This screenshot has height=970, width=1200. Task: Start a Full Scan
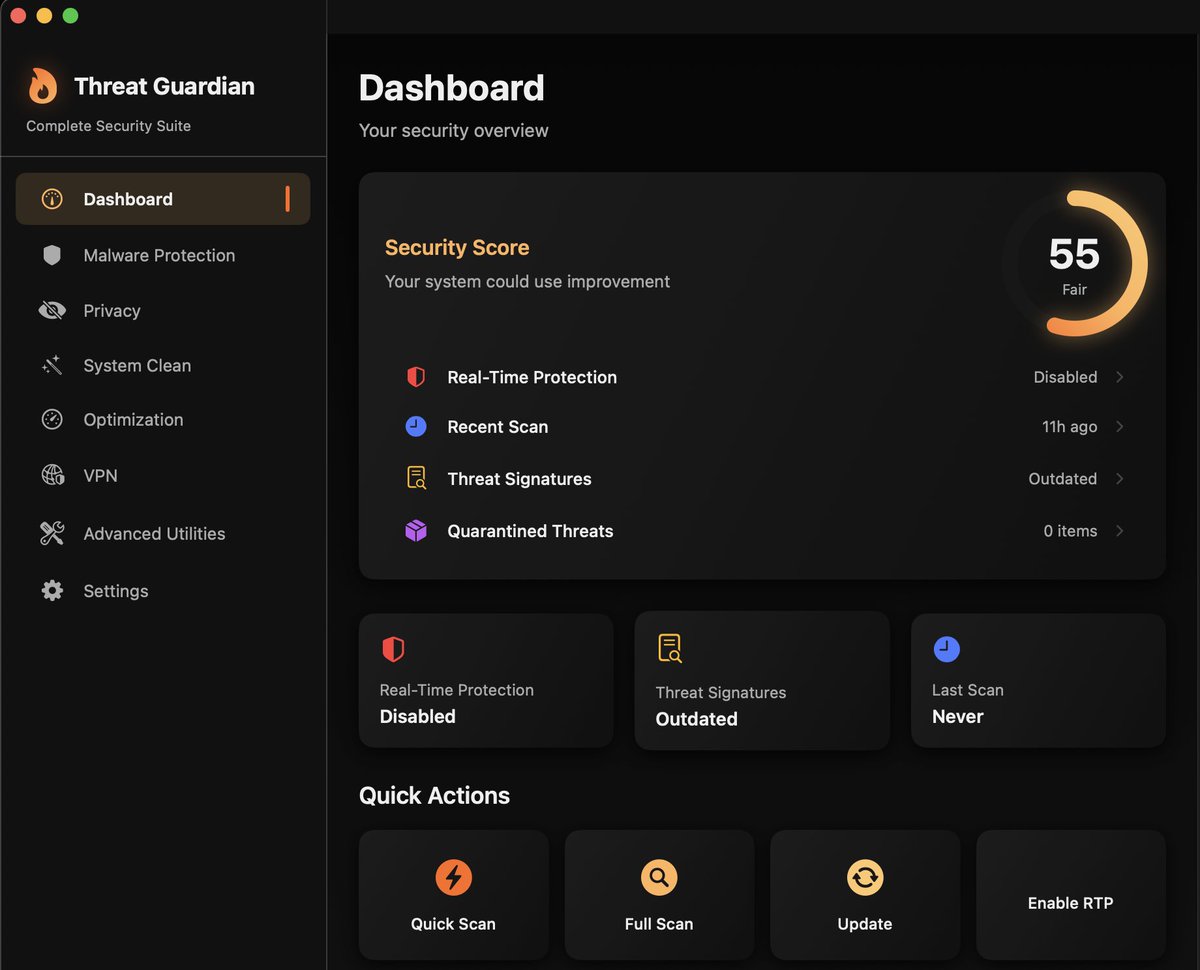coord(659,895)
